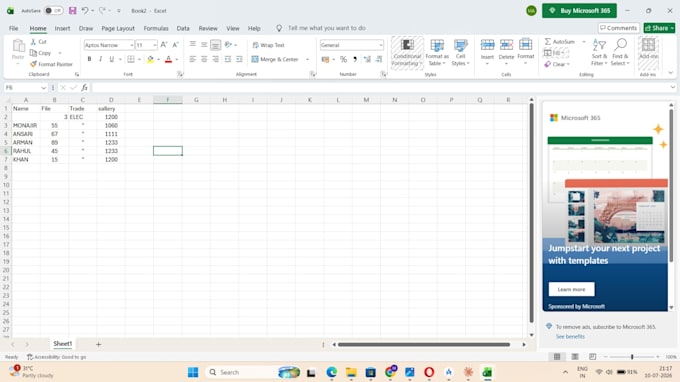Follow the See benefits link
Image resolution: width=680 pixels, height=382 pixels.
coord(570,336)
